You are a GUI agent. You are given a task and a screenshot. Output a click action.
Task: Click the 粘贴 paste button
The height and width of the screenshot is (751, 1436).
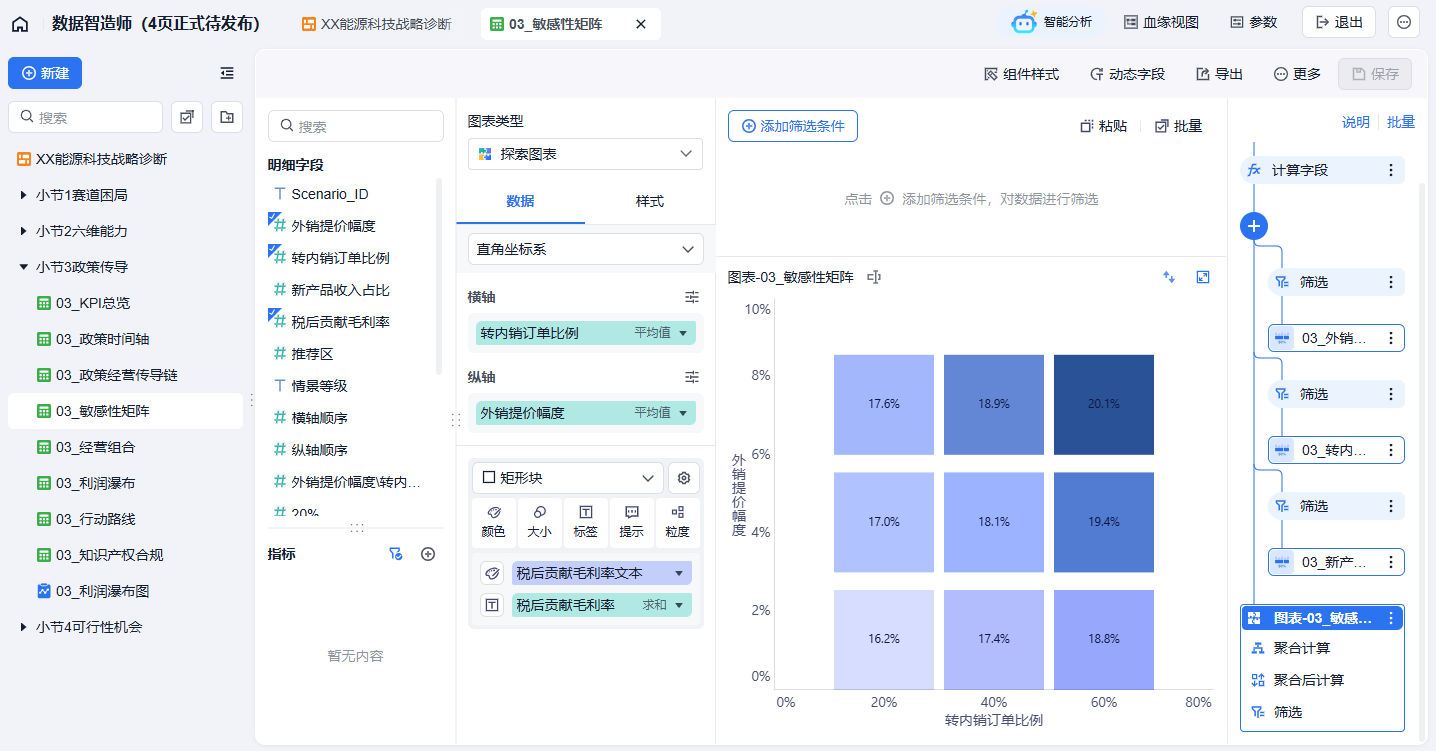click(1104, 126)
